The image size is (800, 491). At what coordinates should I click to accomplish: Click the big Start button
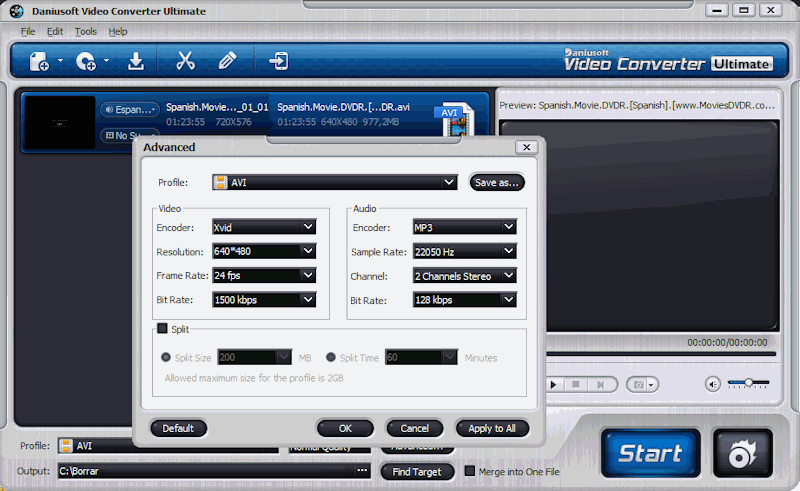651,453
